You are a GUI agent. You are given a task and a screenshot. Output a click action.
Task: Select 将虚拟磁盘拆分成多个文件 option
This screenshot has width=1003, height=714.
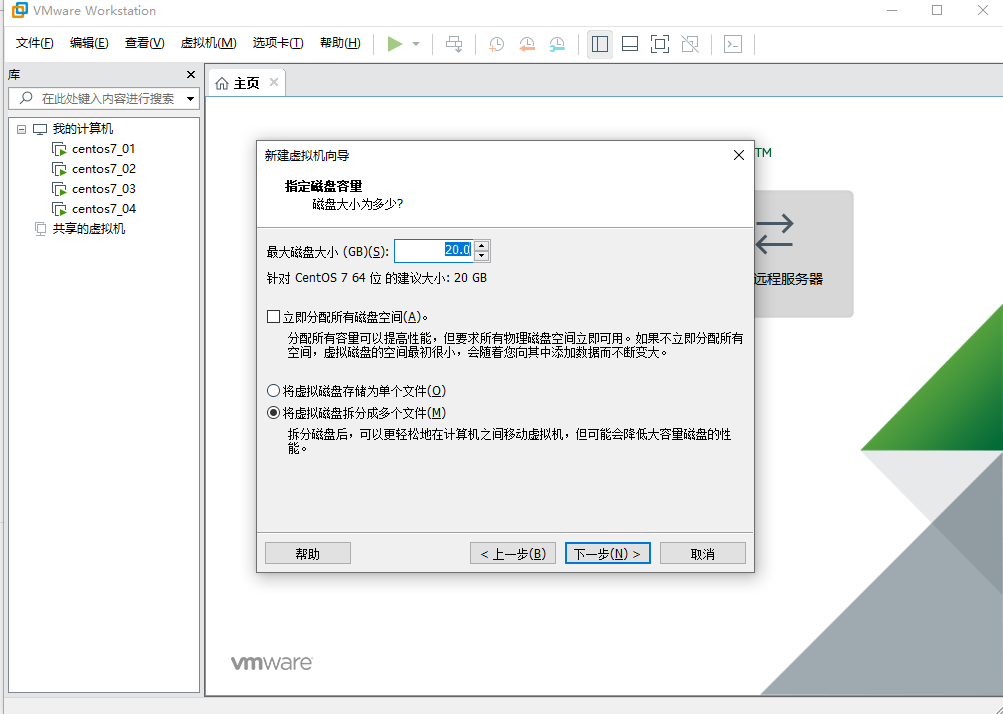272,412
